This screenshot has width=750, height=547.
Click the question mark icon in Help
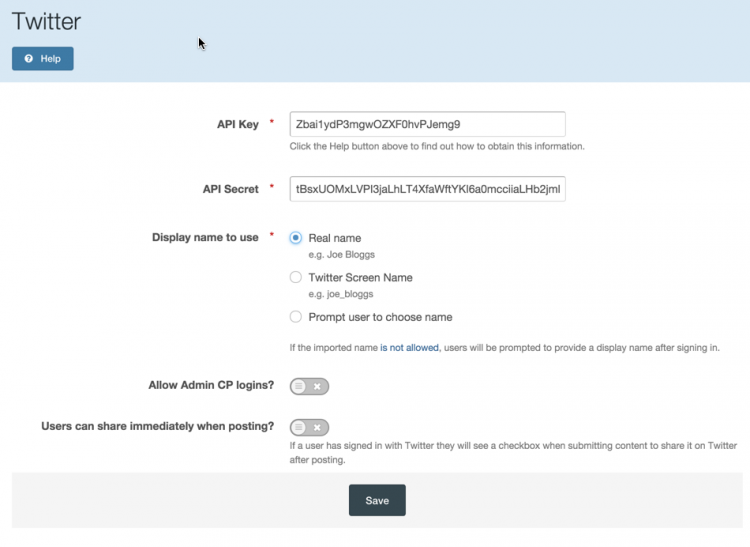point(29,58)
